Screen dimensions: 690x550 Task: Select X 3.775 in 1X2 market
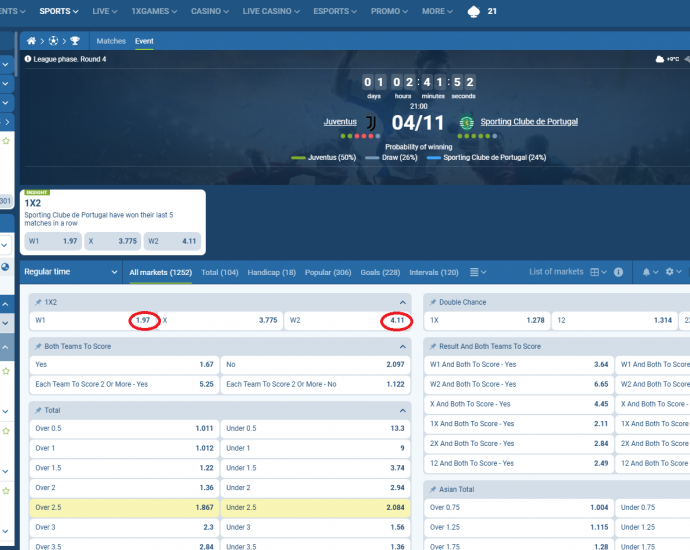[220, 320]
